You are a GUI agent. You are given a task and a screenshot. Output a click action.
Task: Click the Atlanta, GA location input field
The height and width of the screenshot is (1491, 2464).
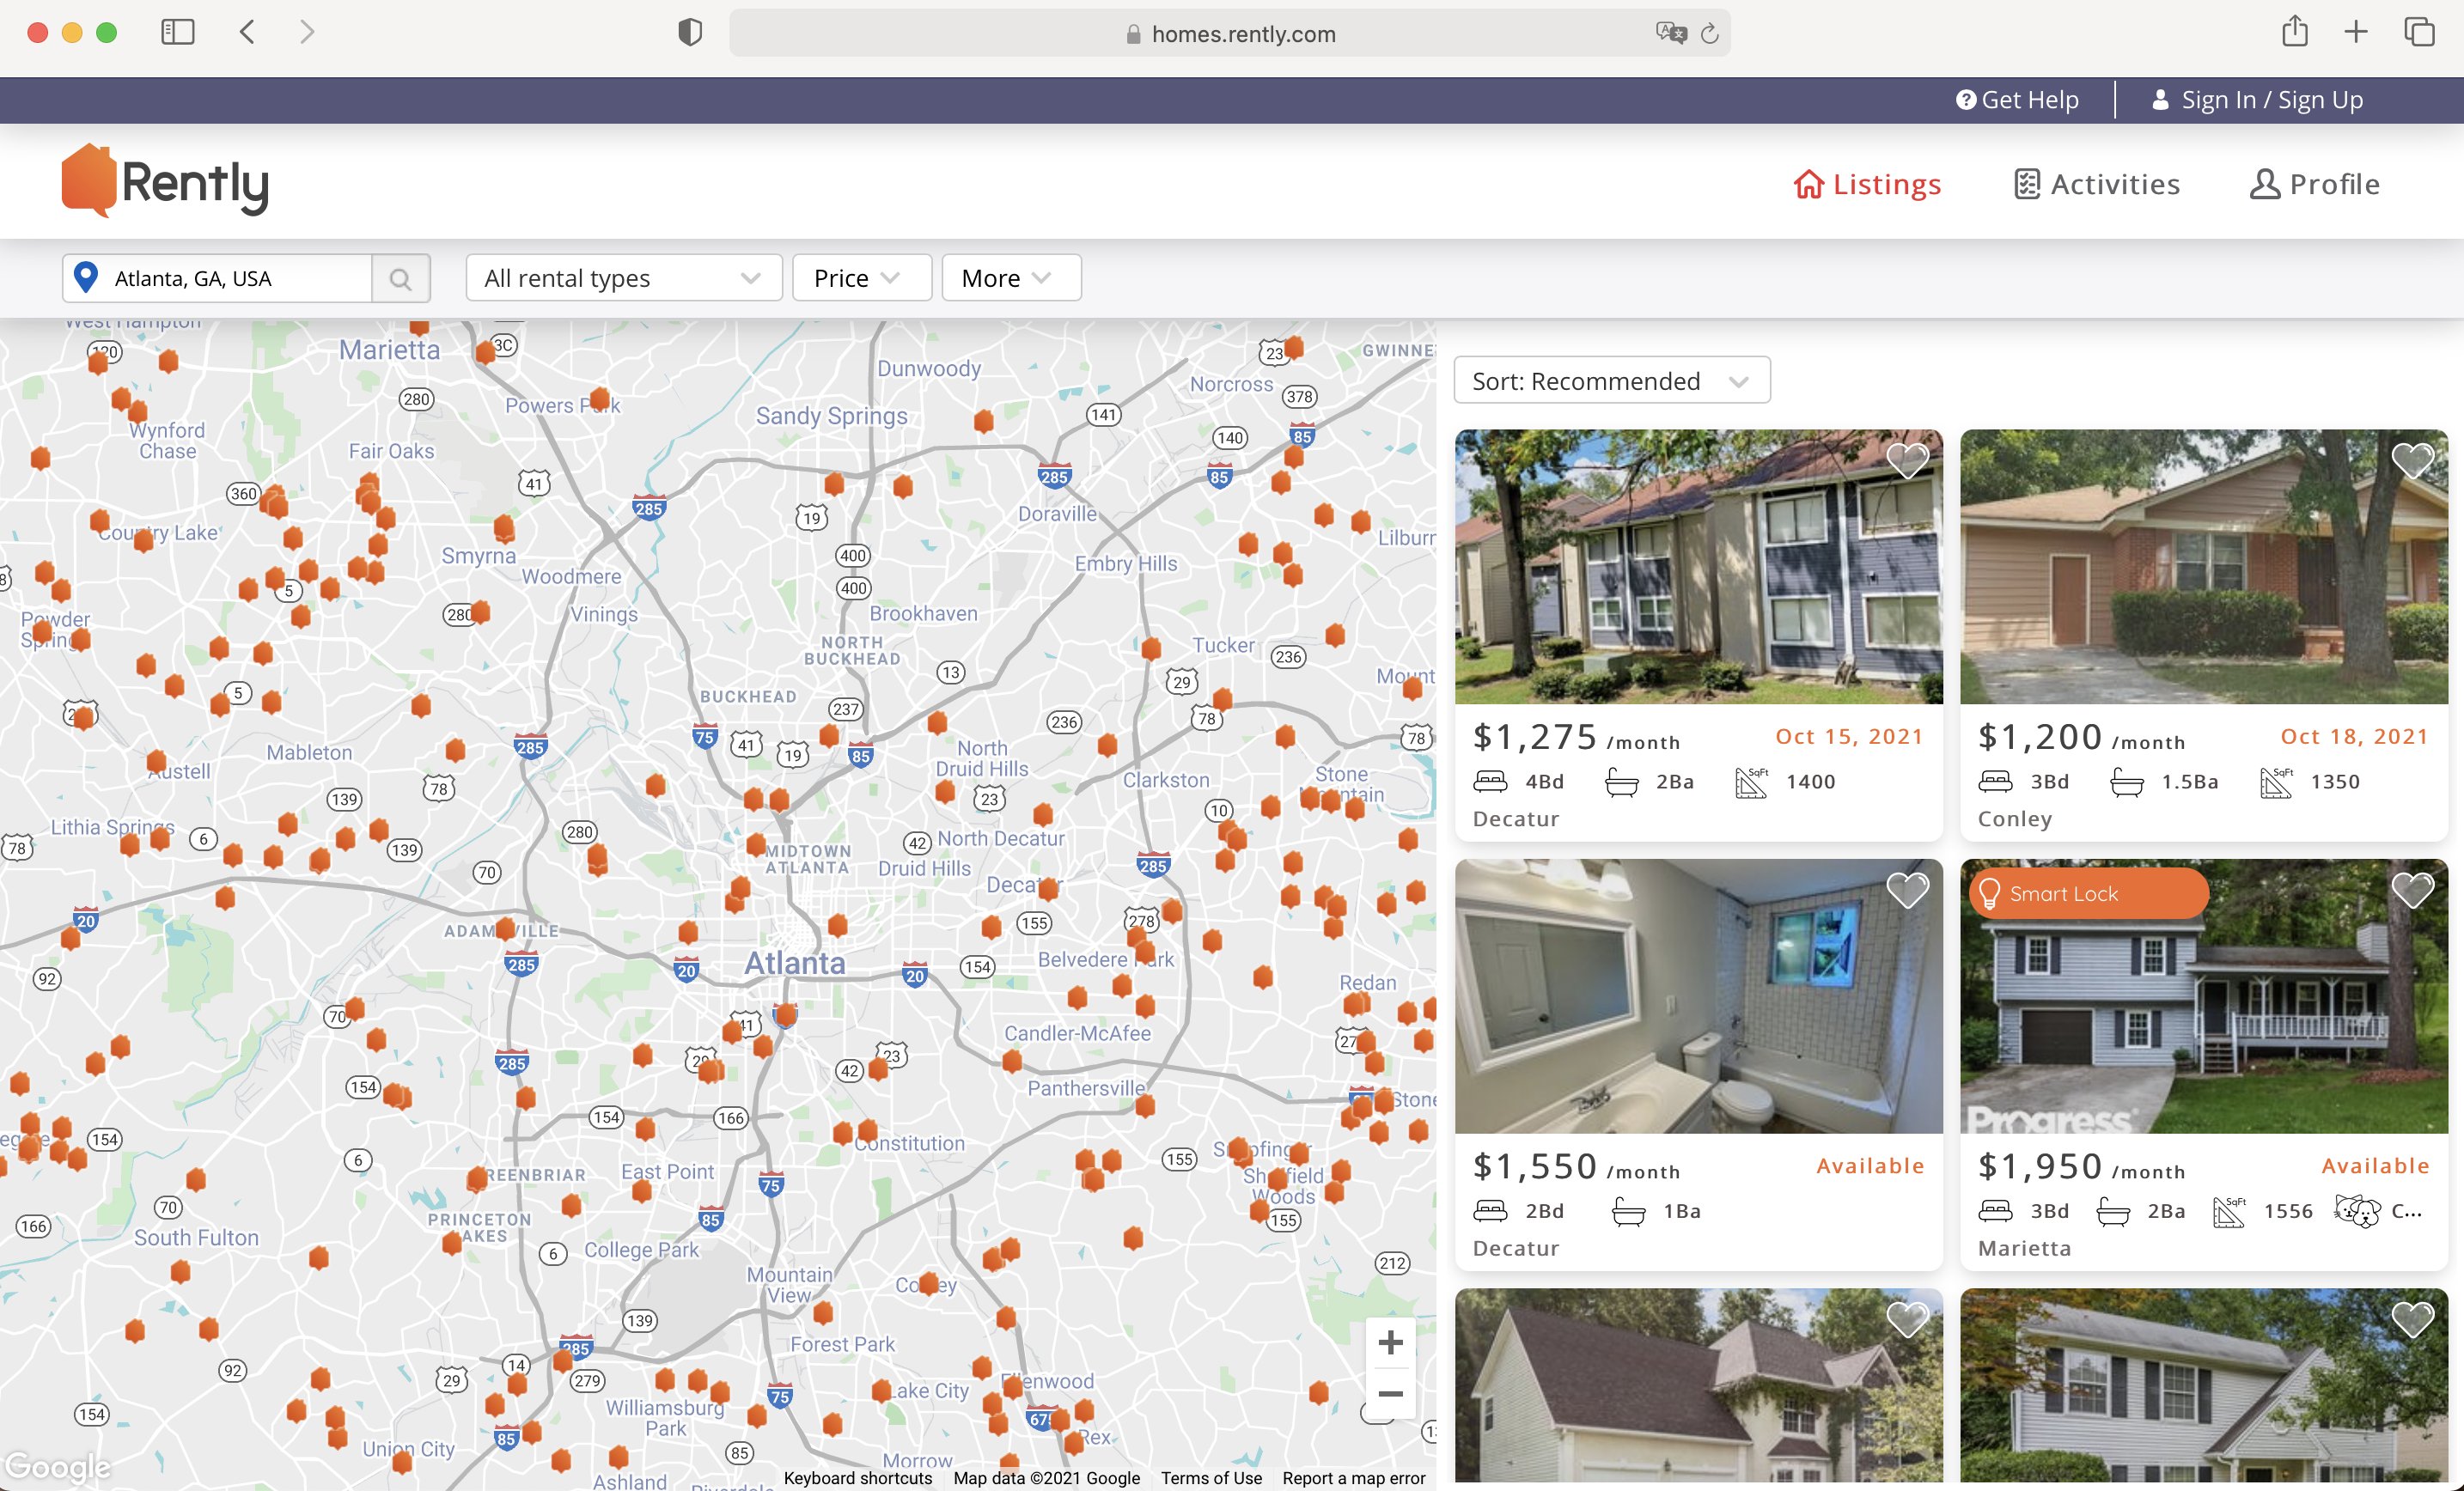coord(238,279)
